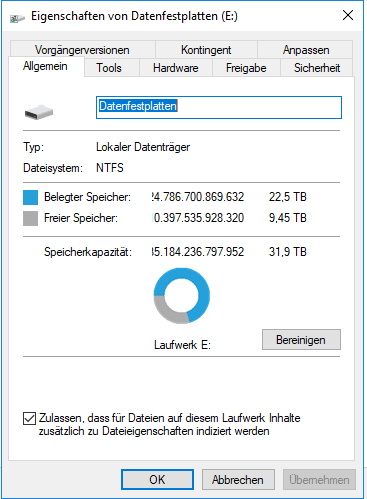Screen dimensions: 367x499
Task: Click the used space value 22,5 TB
Action: [288, 197]
